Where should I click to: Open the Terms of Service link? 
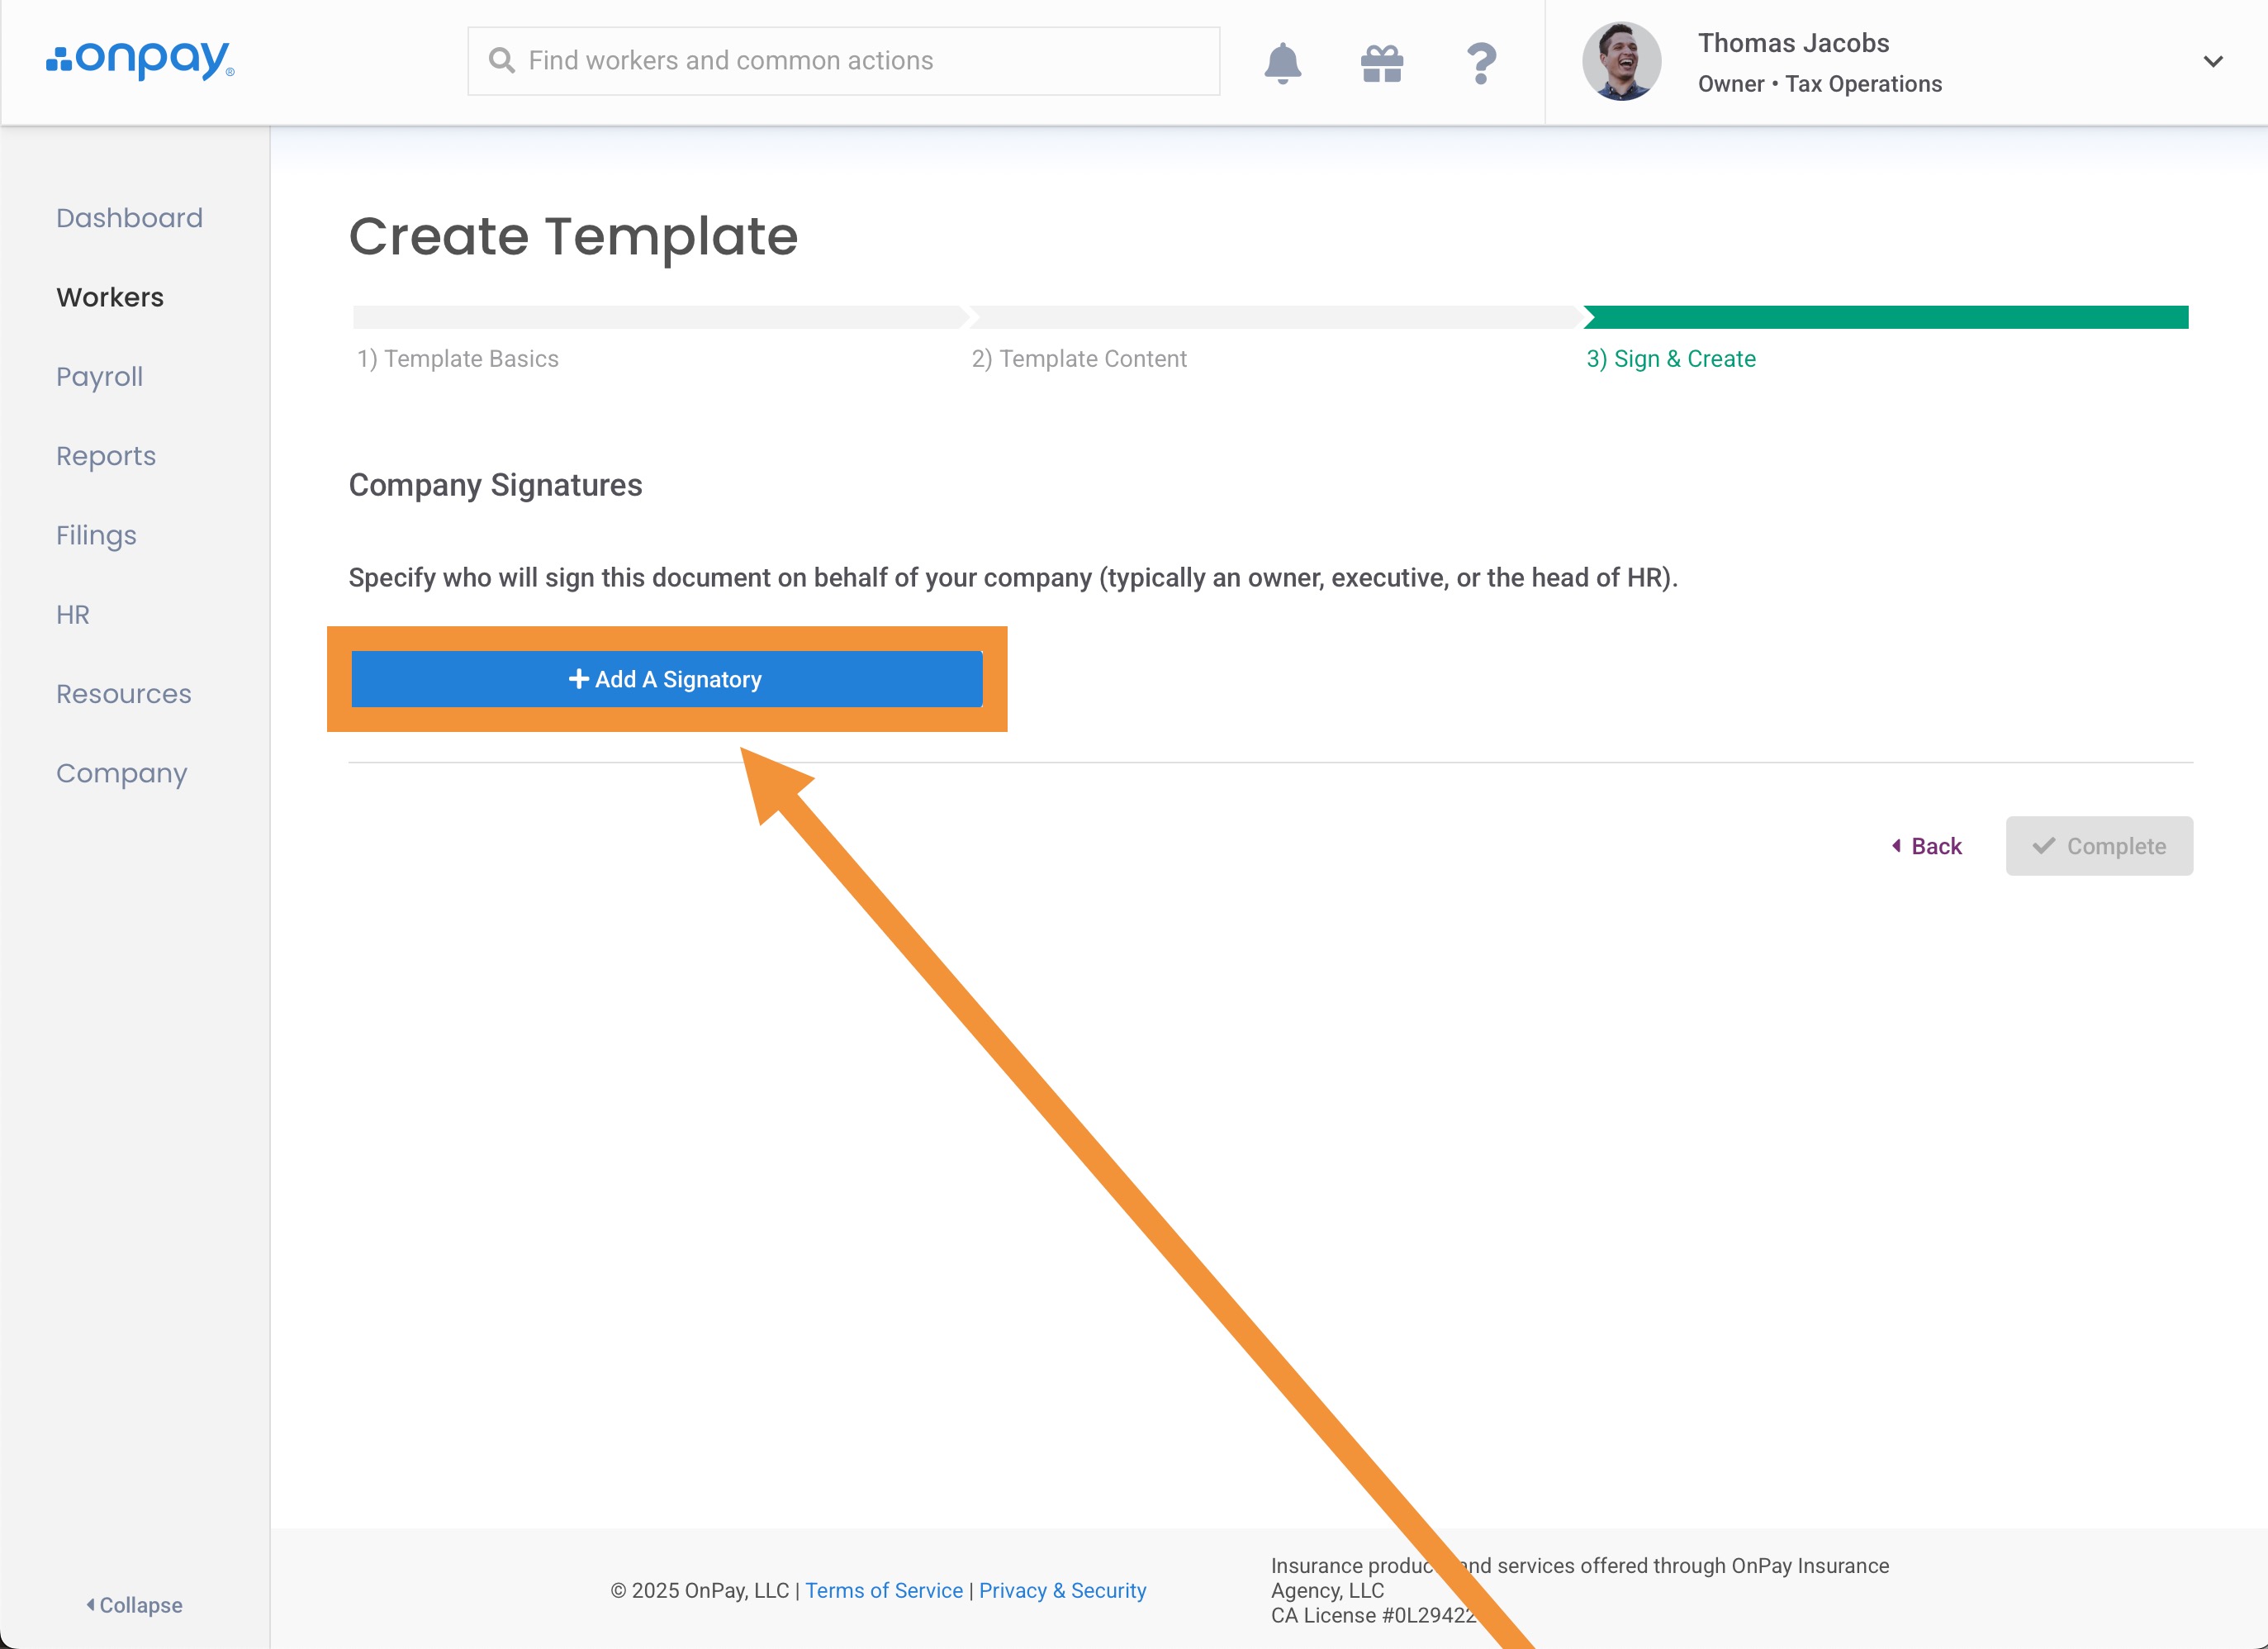point(883,1590)
